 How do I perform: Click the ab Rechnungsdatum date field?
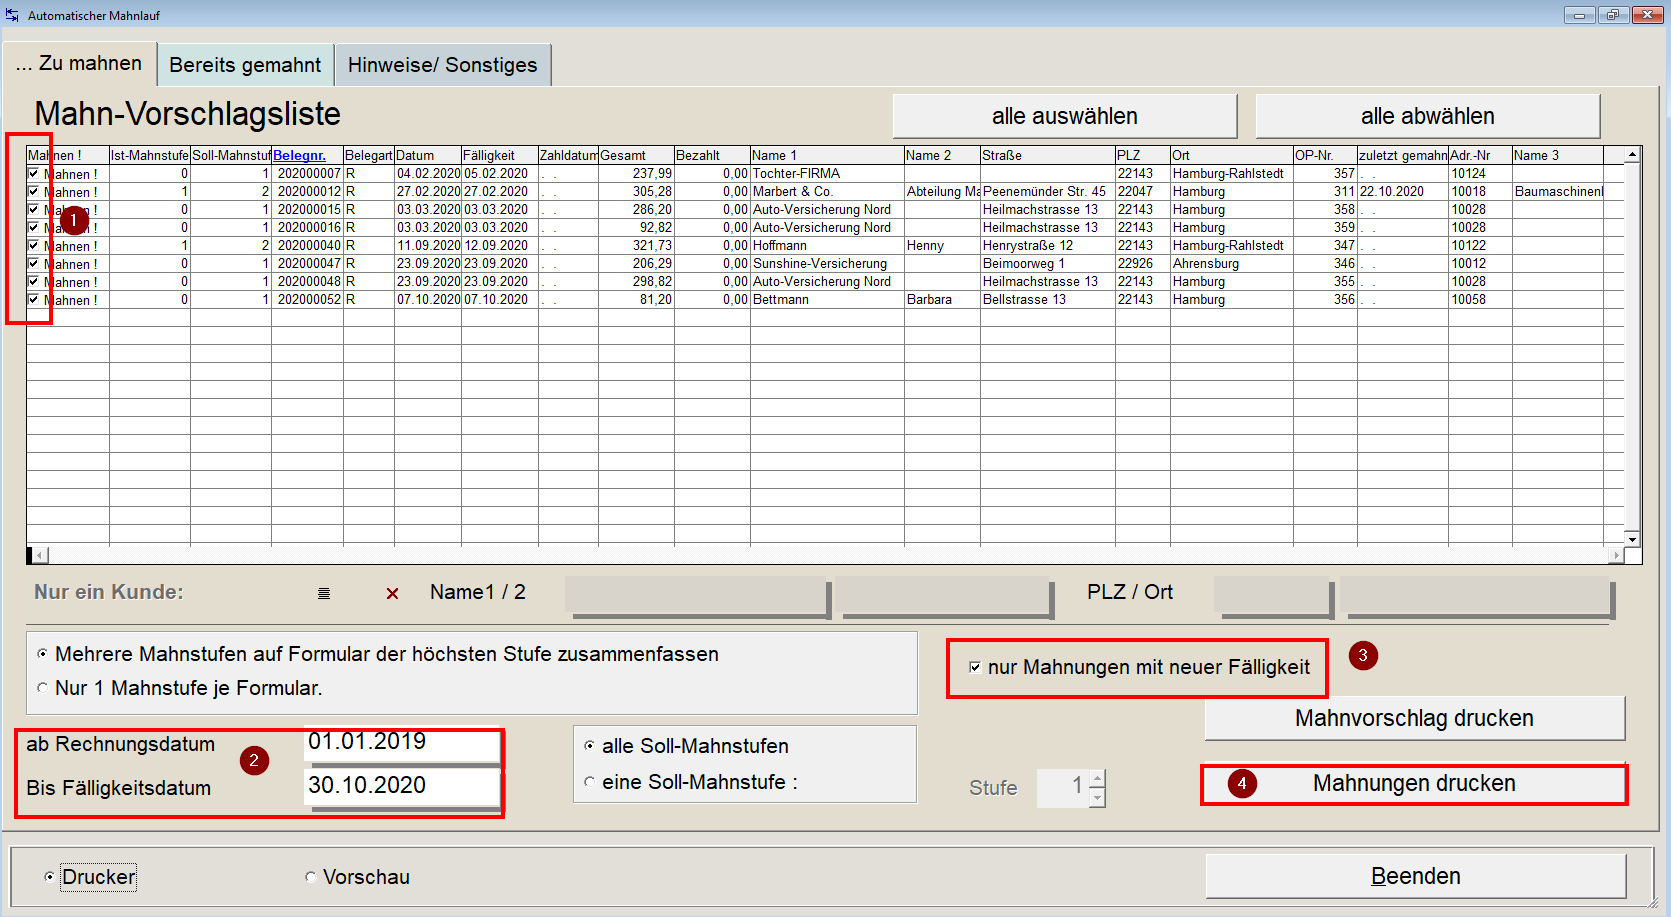pos(402,742)
